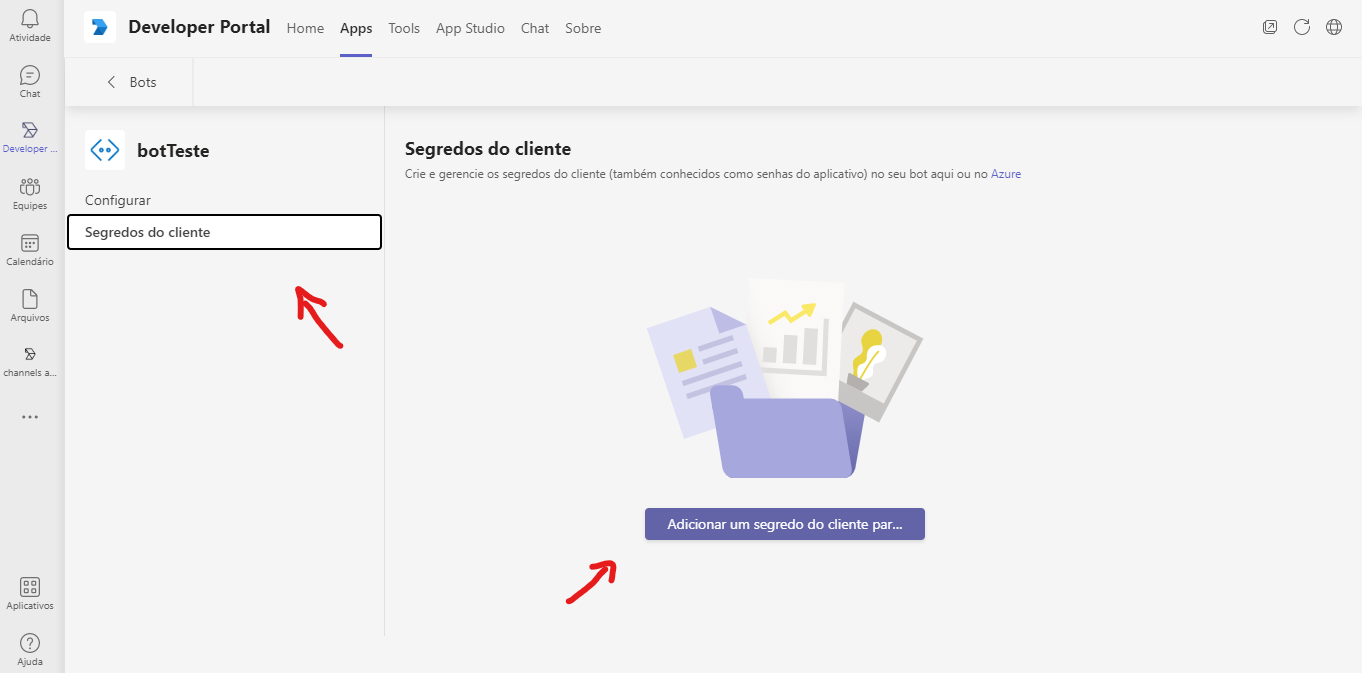This screenshot has width=1362, height=673.
Task: Click Adicionar um segredo do cliente button
Action: pos(784,524)
